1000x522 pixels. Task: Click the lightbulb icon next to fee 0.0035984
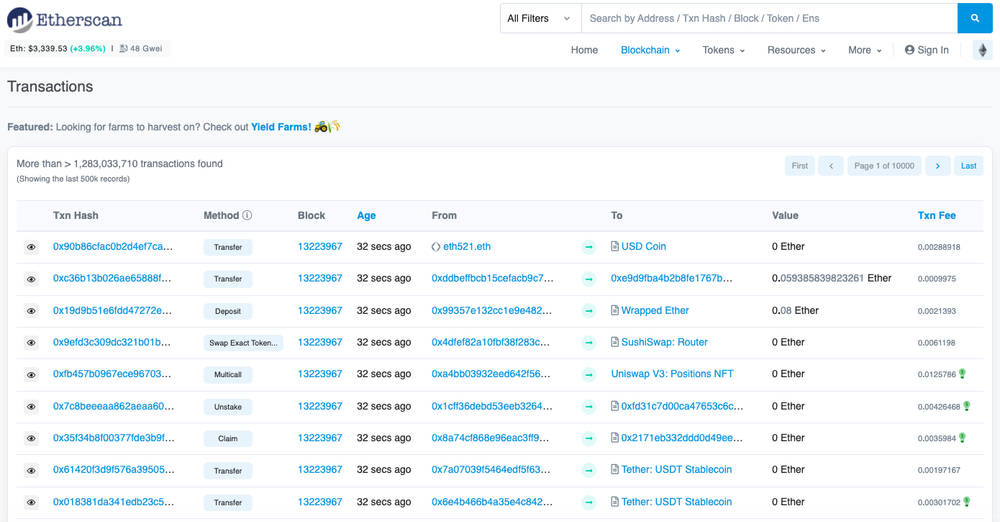coord(962,438)
